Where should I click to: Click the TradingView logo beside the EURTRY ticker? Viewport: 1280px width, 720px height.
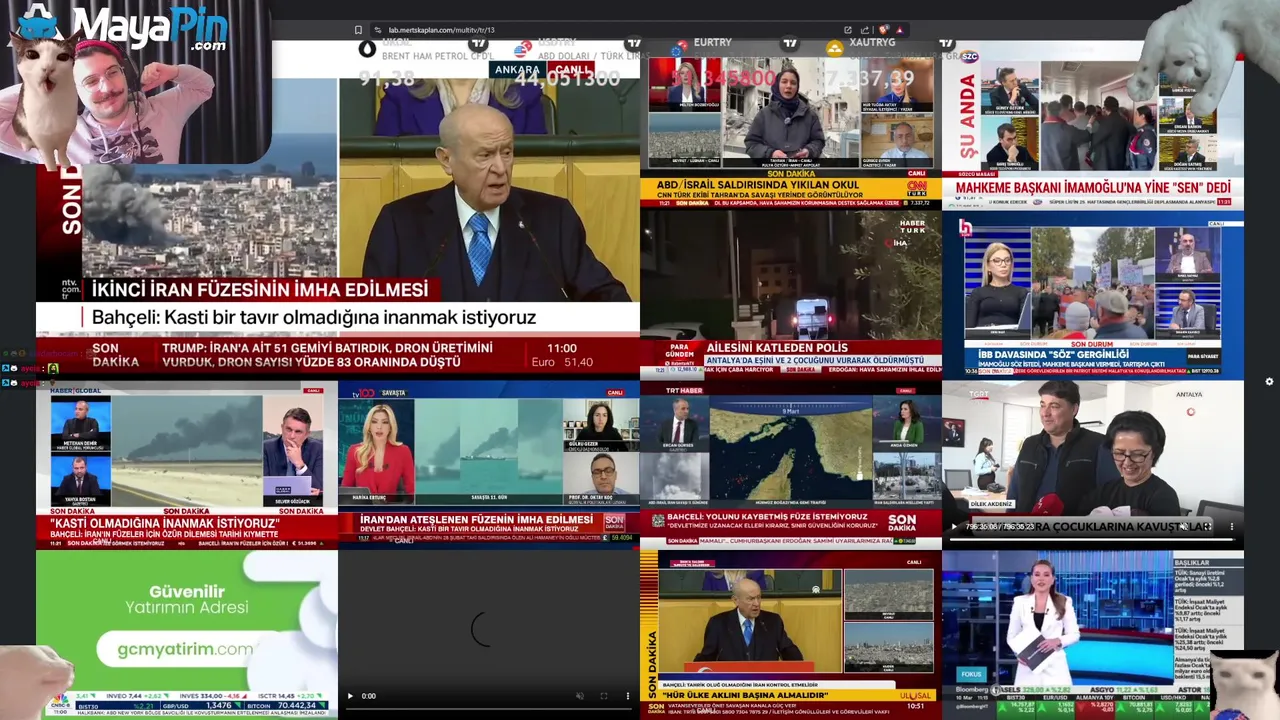pos(790,43)
